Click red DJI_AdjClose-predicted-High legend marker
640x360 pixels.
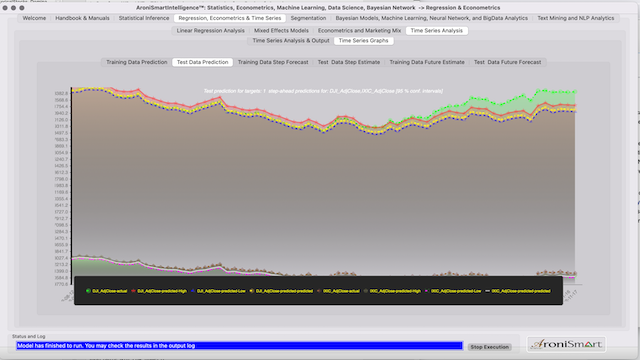point(133,291)
